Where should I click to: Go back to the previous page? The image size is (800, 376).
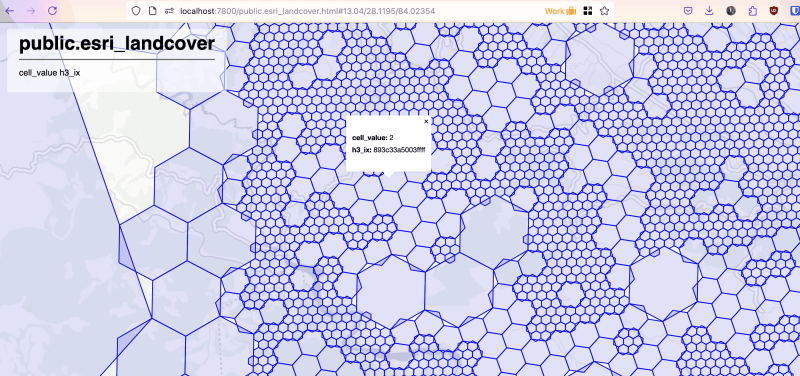coord(10,11)
